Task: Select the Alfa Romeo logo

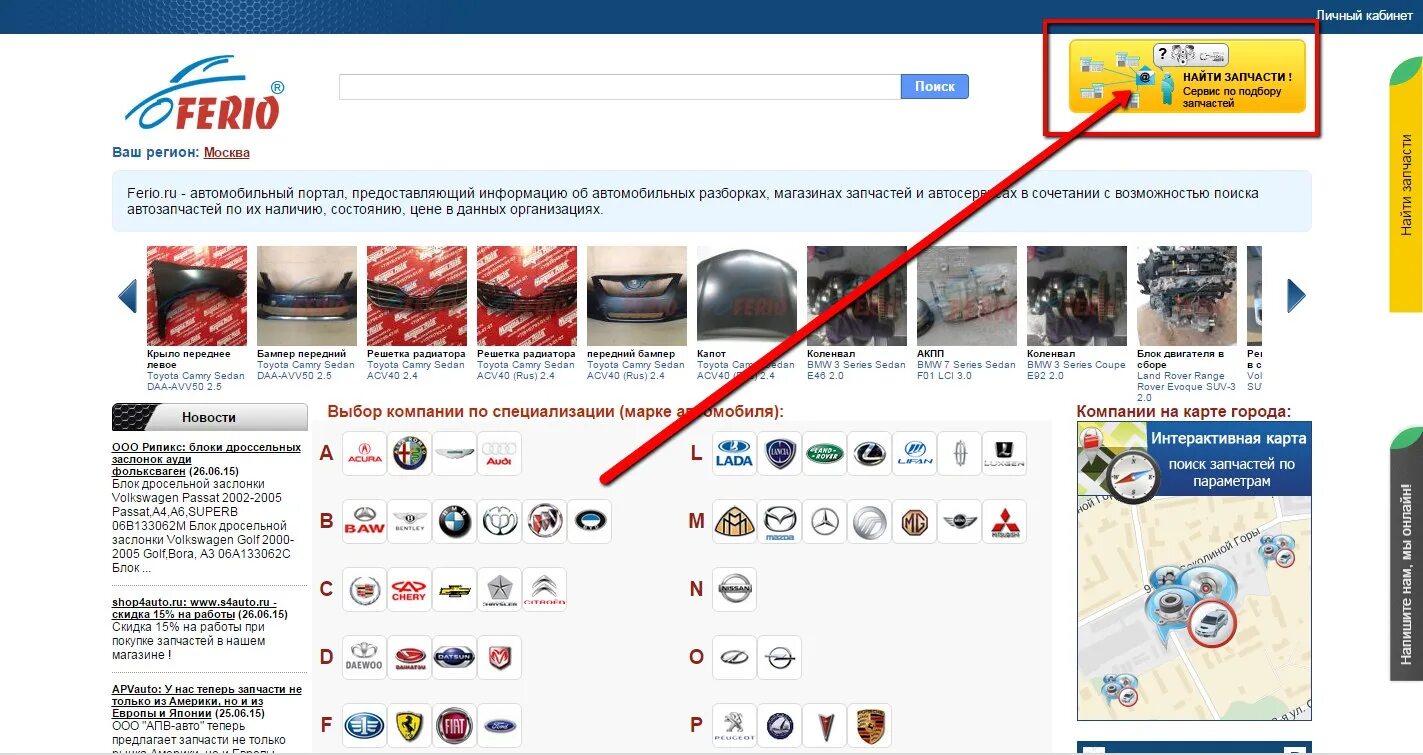Action: click(x=409, y=454)
